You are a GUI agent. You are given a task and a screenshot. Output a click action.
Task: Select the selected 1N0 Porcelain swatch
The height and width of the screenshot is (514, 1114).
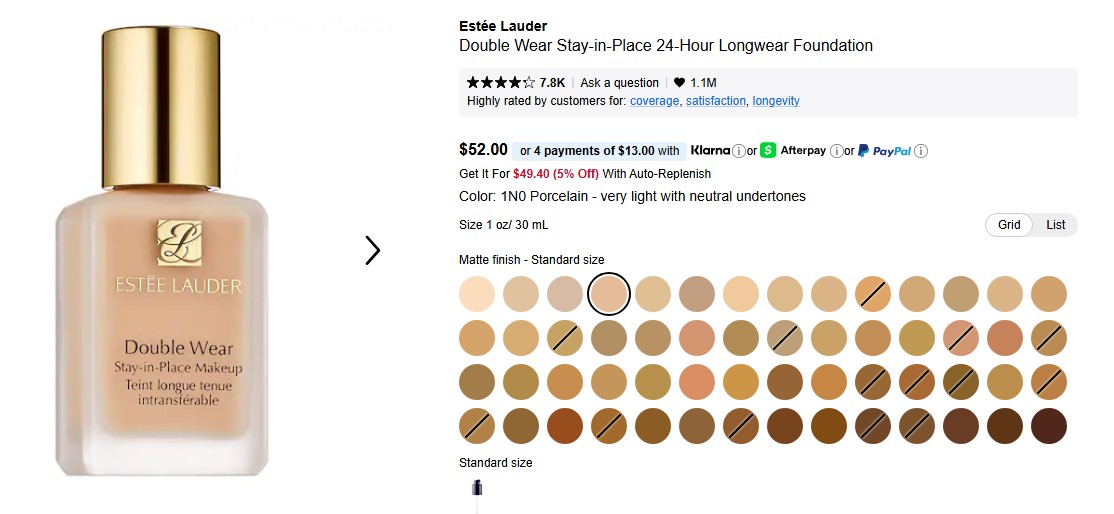(609, 294)
